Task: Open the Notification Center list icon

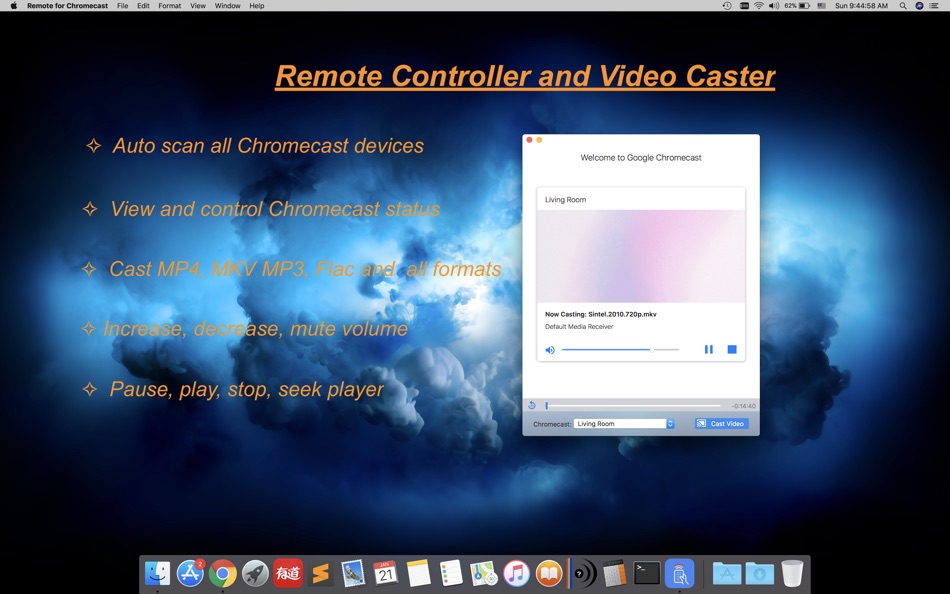Action: pyautogui.click(x=934, y=5)
